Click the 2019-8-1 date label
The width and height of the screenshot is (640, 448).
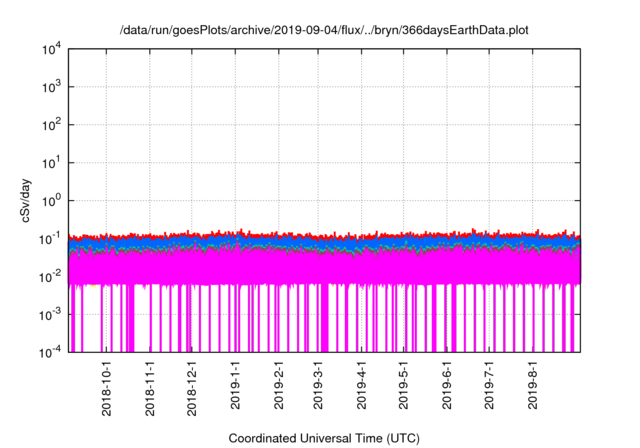pos(532,385)
